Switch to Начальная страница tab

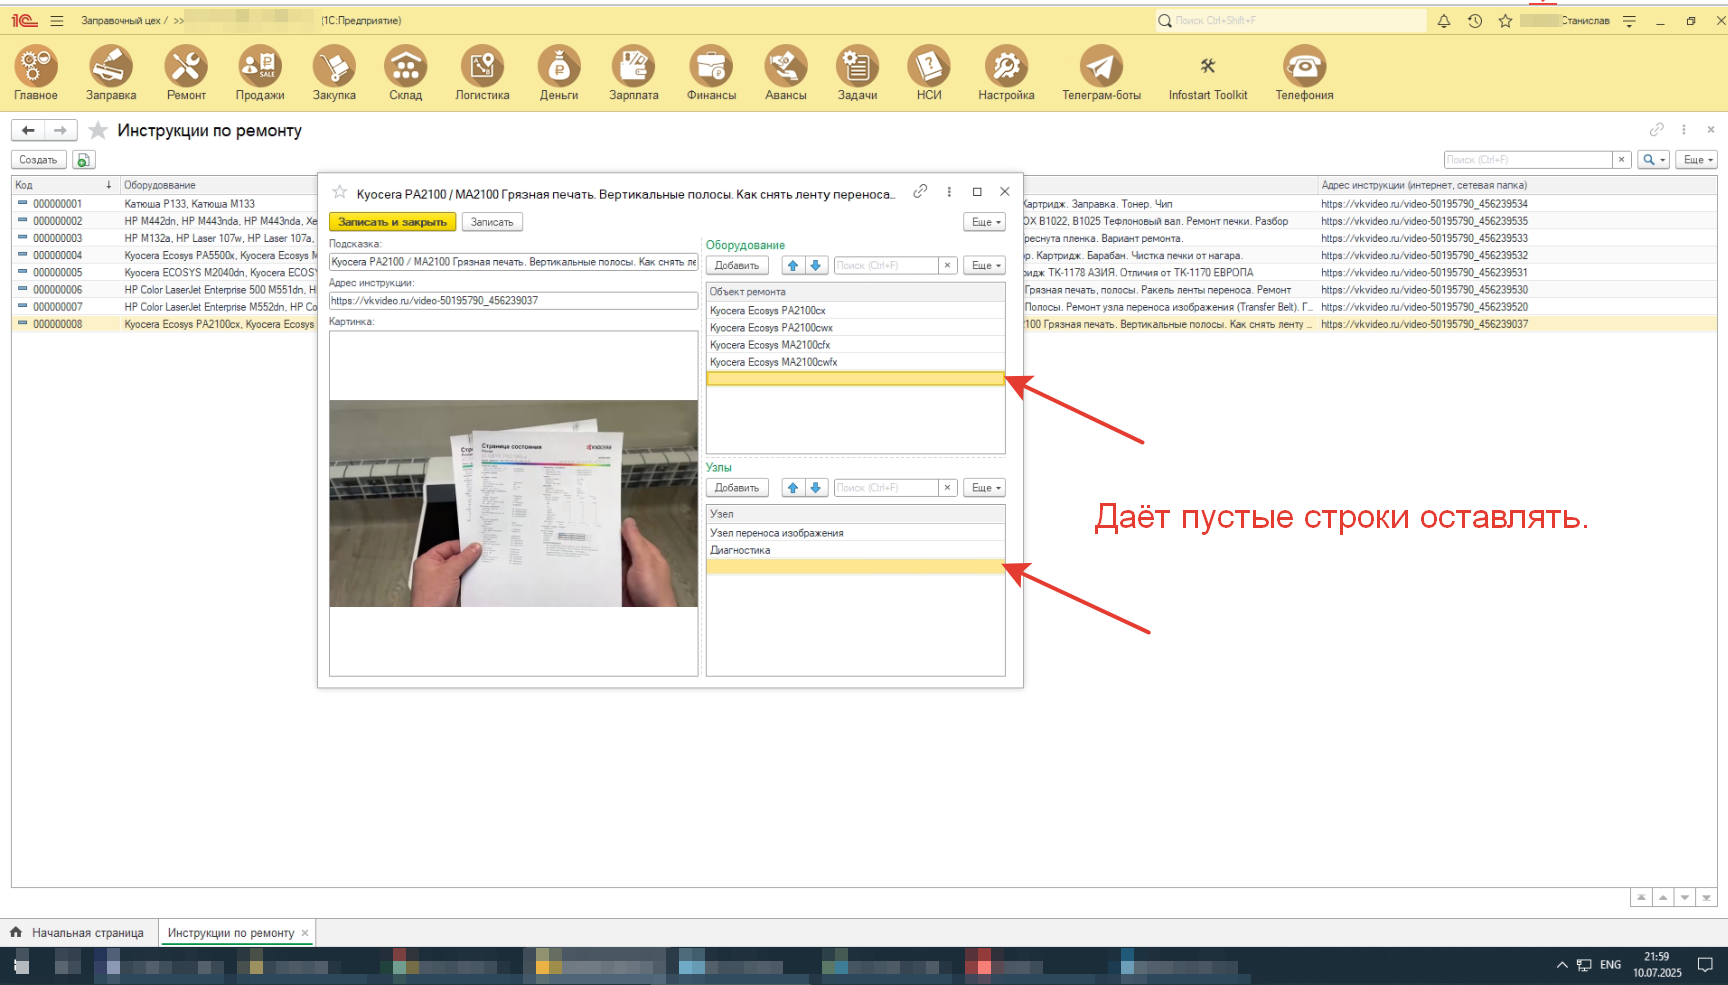click(79, 933)
